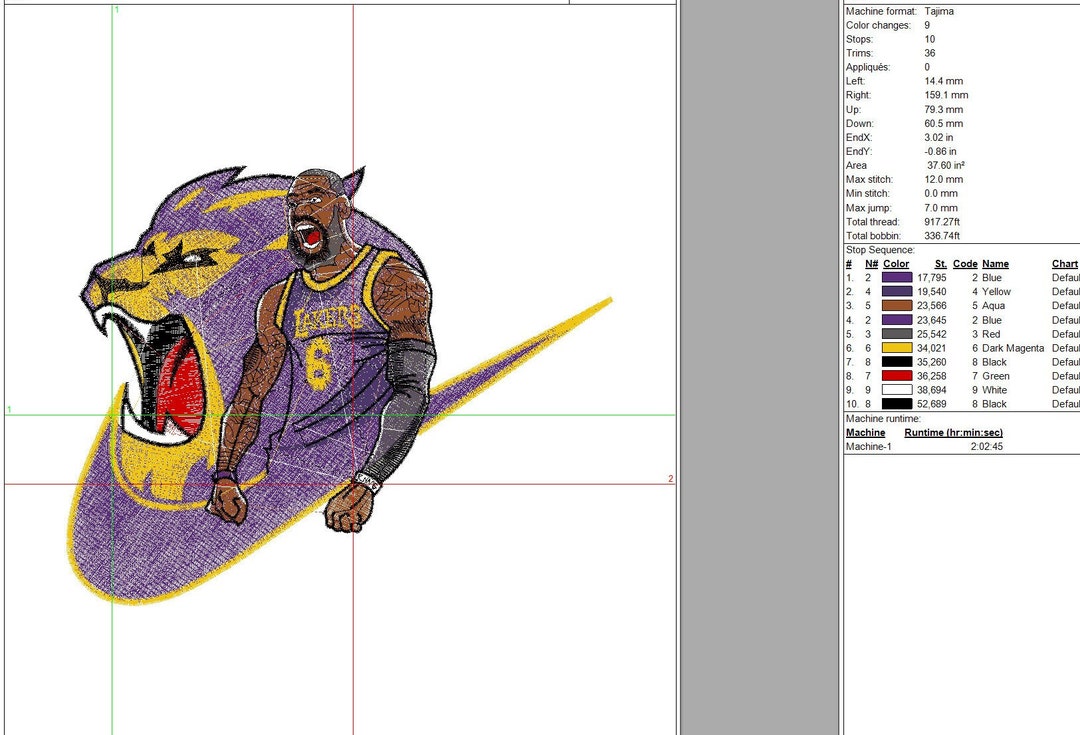Select the Dark Magenta swatch with 34,021 stitches
Image resolution: width=1080 pixels, height=735 pixels.
[x=897, y=348]
